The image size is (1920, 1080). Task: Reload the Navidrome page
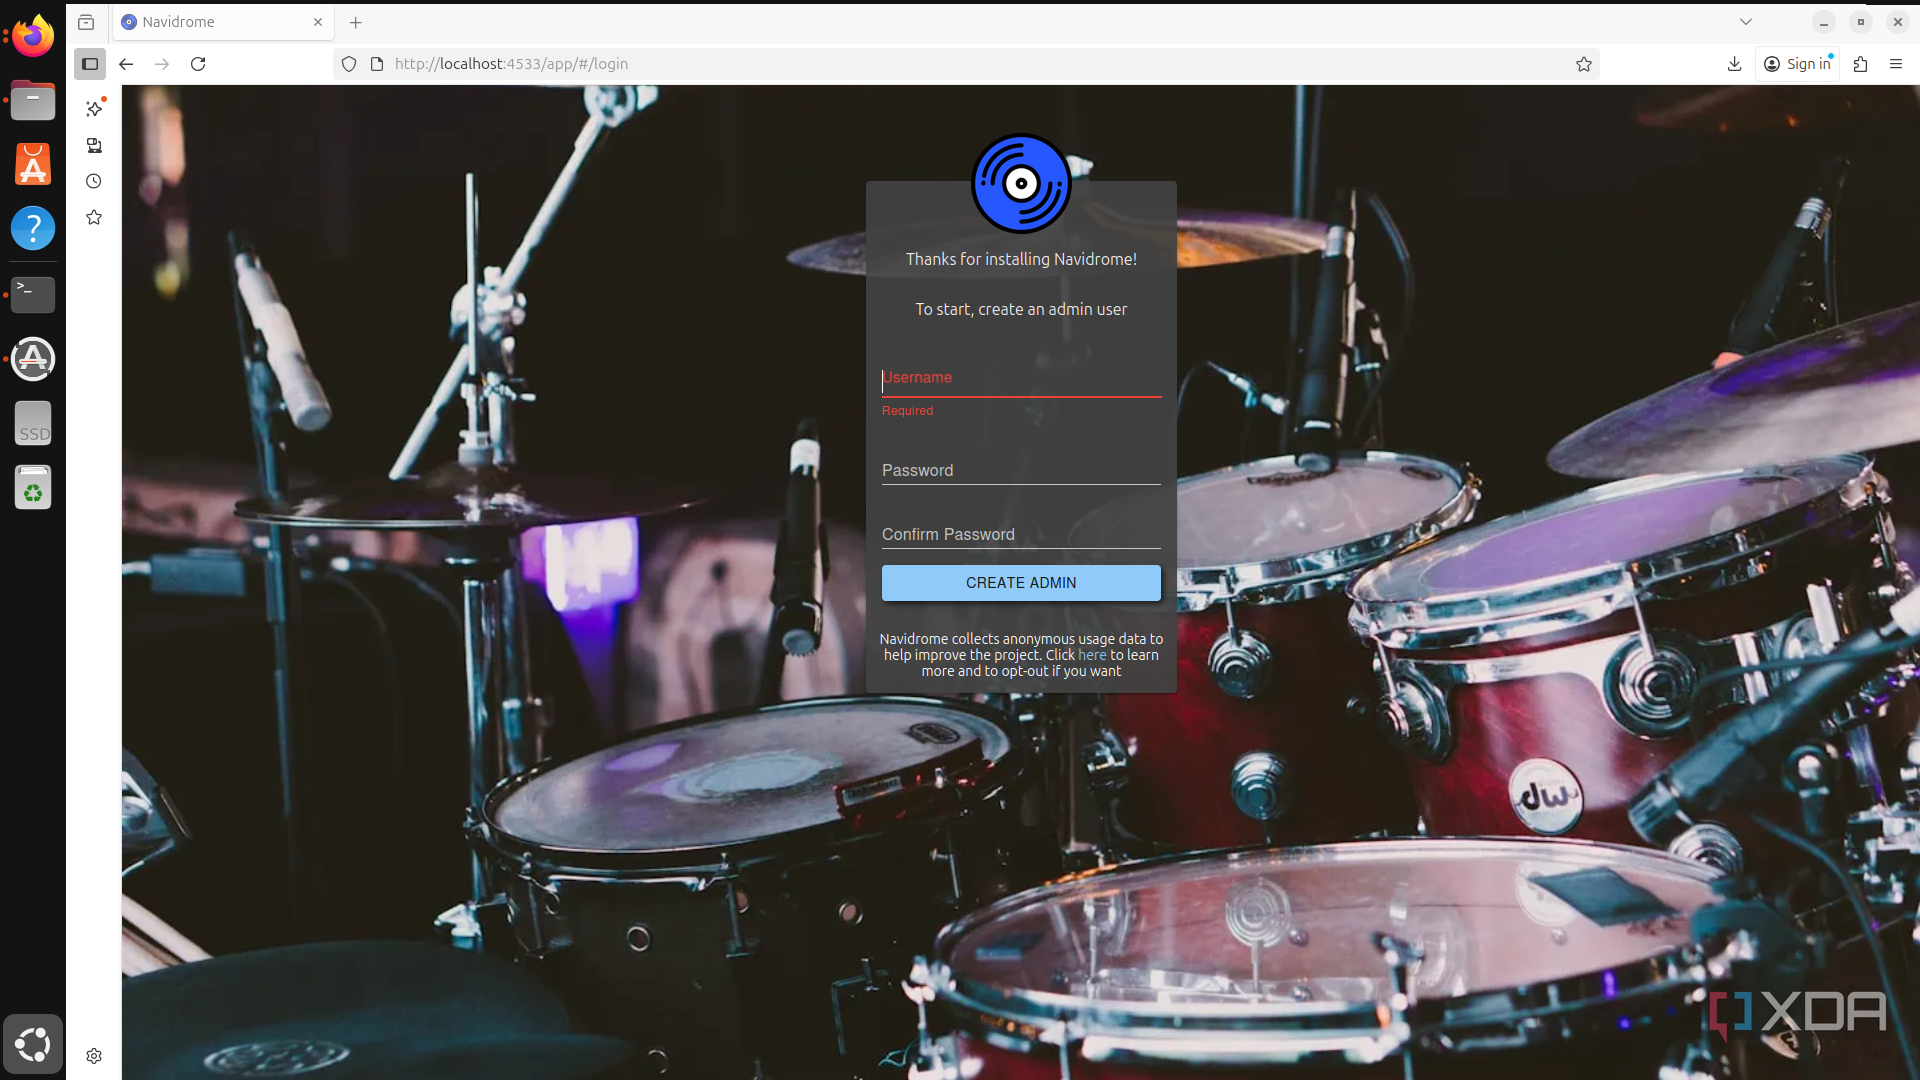click(x=198, y=64)
